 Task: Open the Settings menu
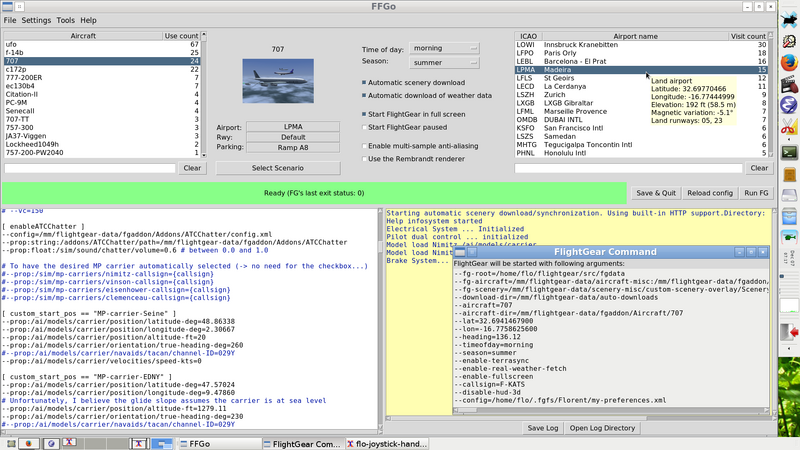tap(36, 20)
